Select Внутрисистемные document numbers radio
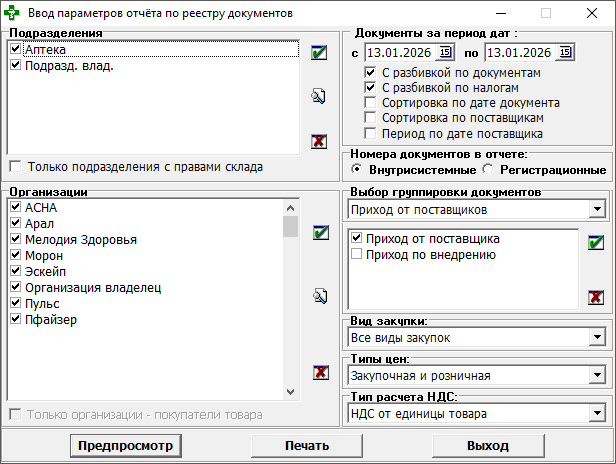Image resolution: width=616 pixels, height=464 pixels. (356, 169)
